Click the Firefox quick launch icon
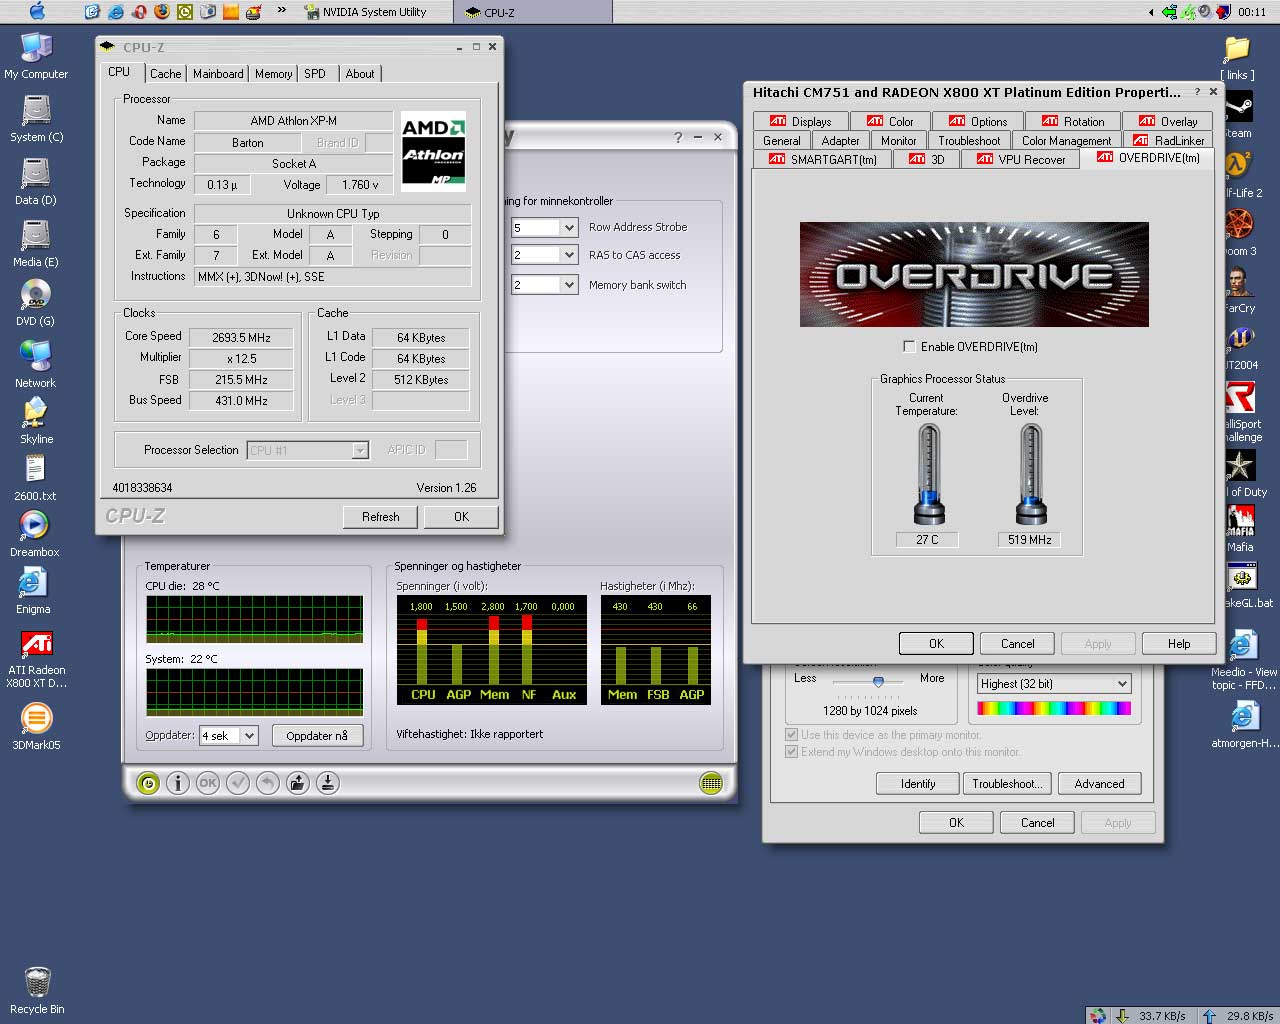 [161, 12]
